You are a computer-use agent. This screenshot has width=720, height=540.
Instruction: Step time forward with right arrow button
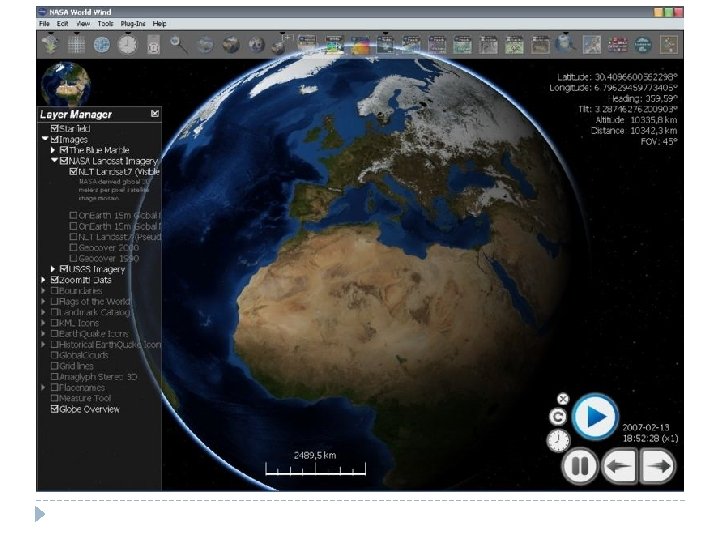point(658,467)
